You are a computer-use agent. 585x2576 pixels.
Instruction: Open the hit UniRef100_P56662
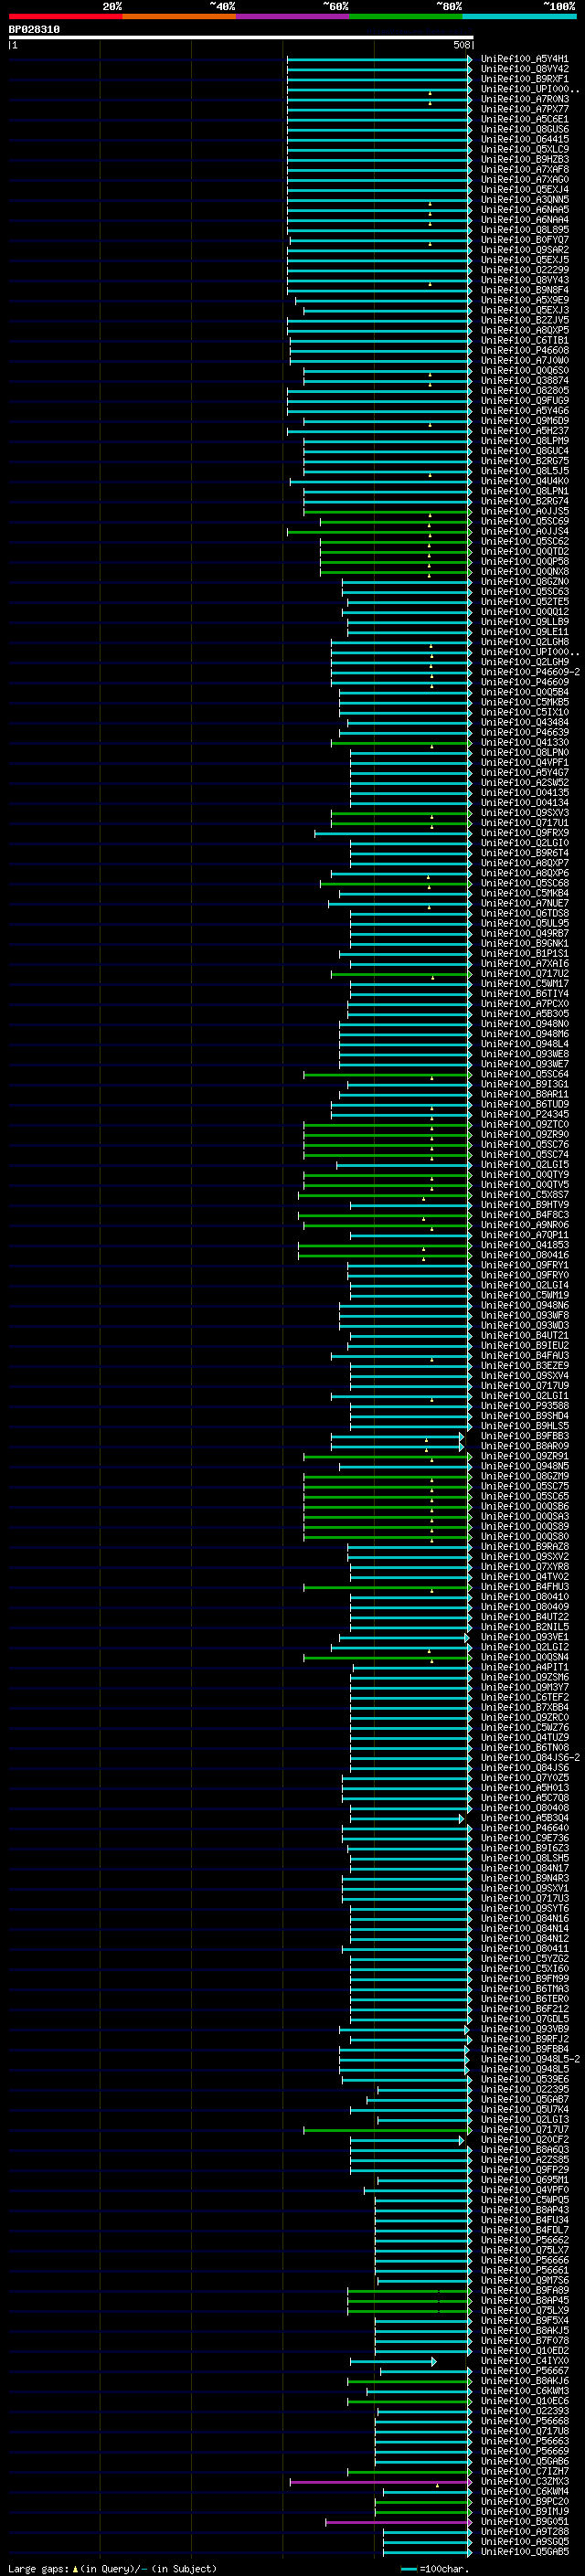click(x=524, y=2240)
